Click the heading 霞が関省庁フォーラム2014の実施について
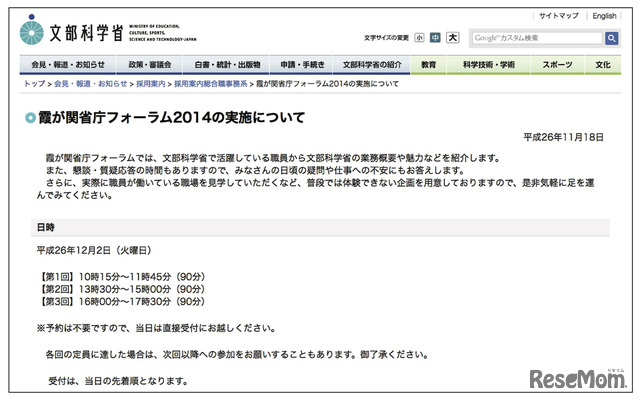Viewport: 640px width, 402px height. click(x=171, y=118)
